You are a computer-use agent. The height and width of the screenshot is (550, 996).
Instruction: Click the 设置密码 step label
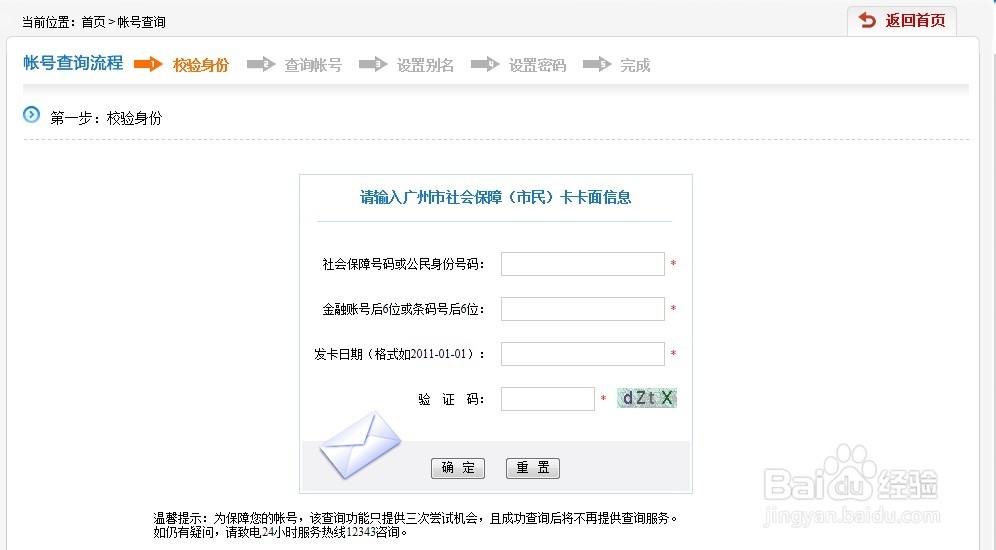click(x=537, y=65)
